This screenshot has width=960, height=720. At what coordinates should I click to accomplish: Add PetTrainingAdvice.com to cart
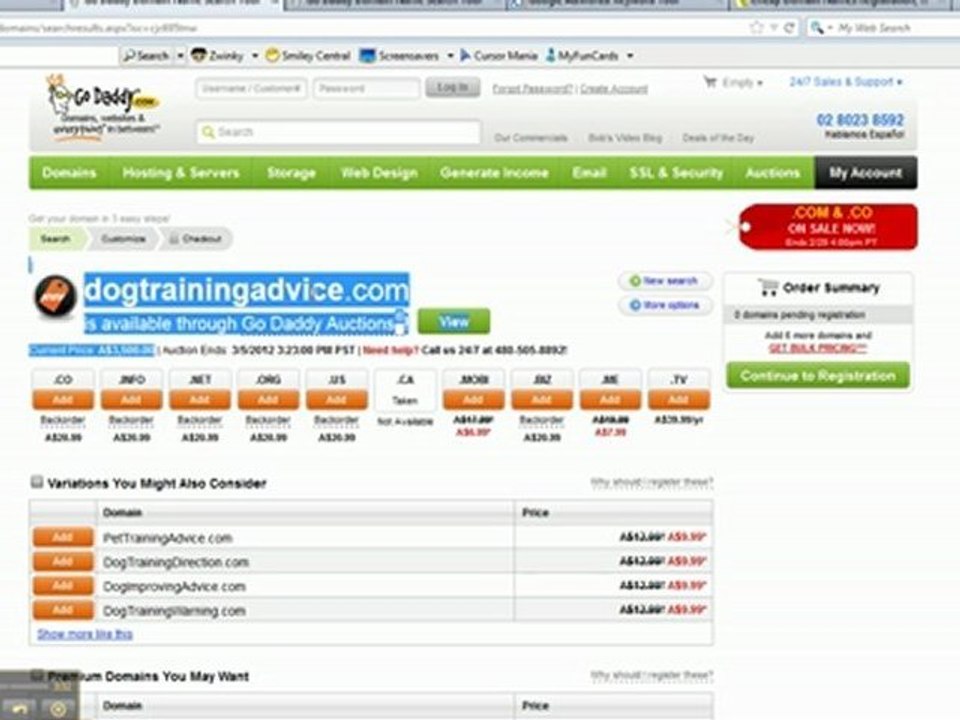[63, 538]
